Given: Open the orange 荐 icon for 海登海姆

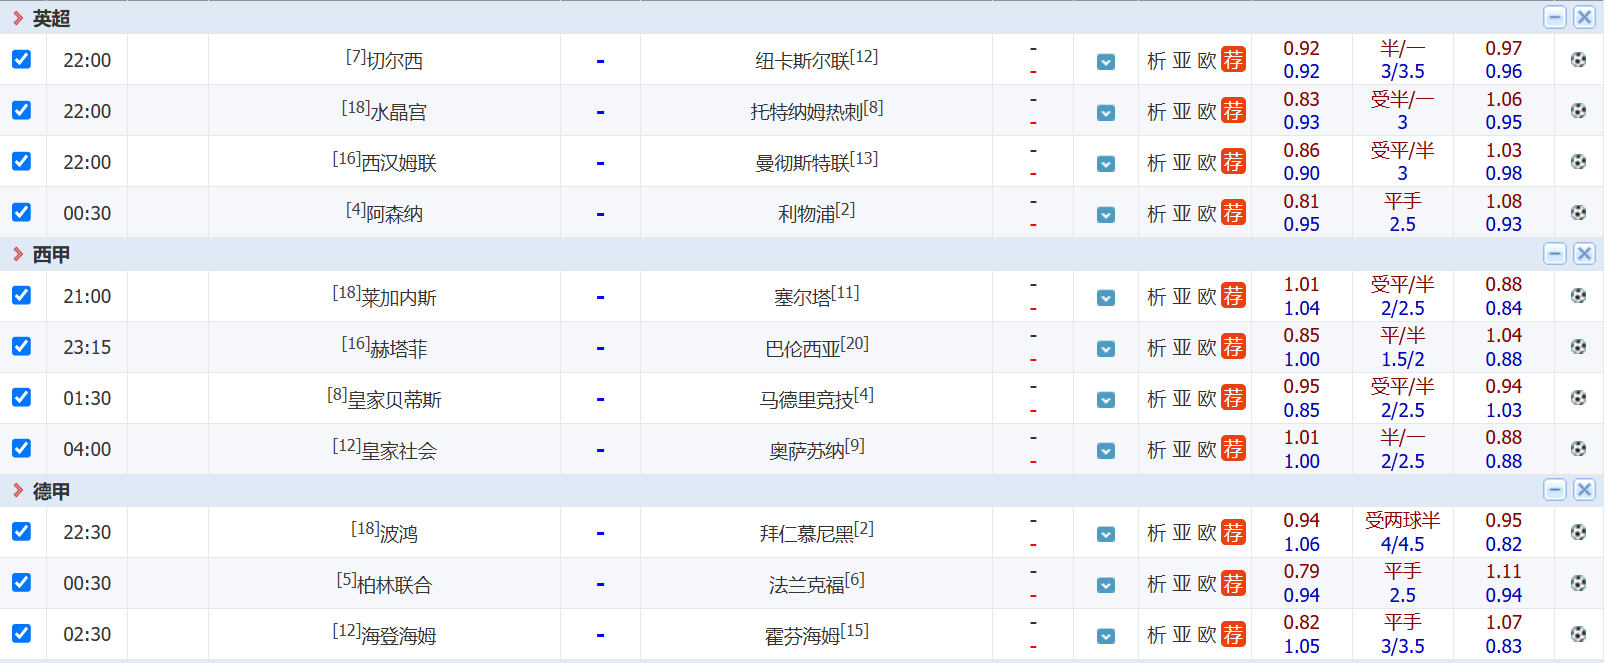Looking at the screenshot, I should [x=1233, y=634].
